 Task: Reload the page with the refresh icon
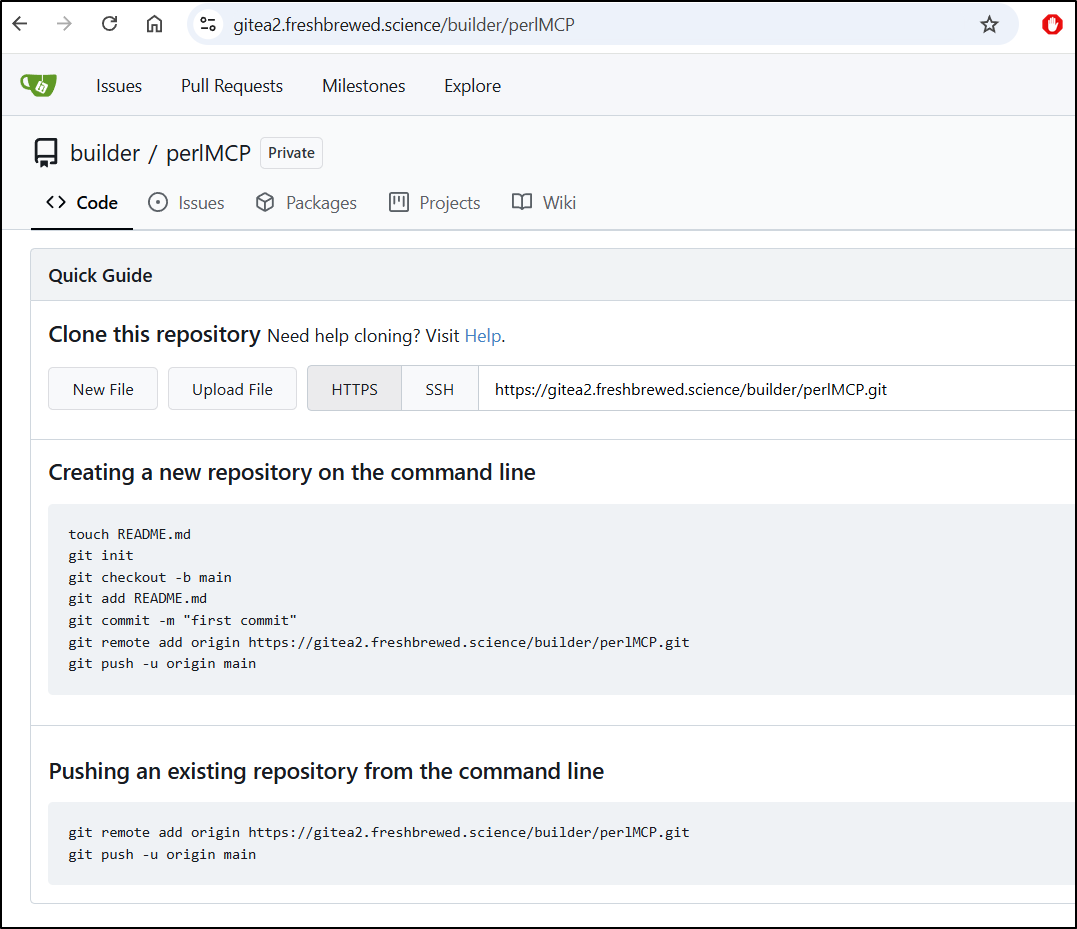109,24
